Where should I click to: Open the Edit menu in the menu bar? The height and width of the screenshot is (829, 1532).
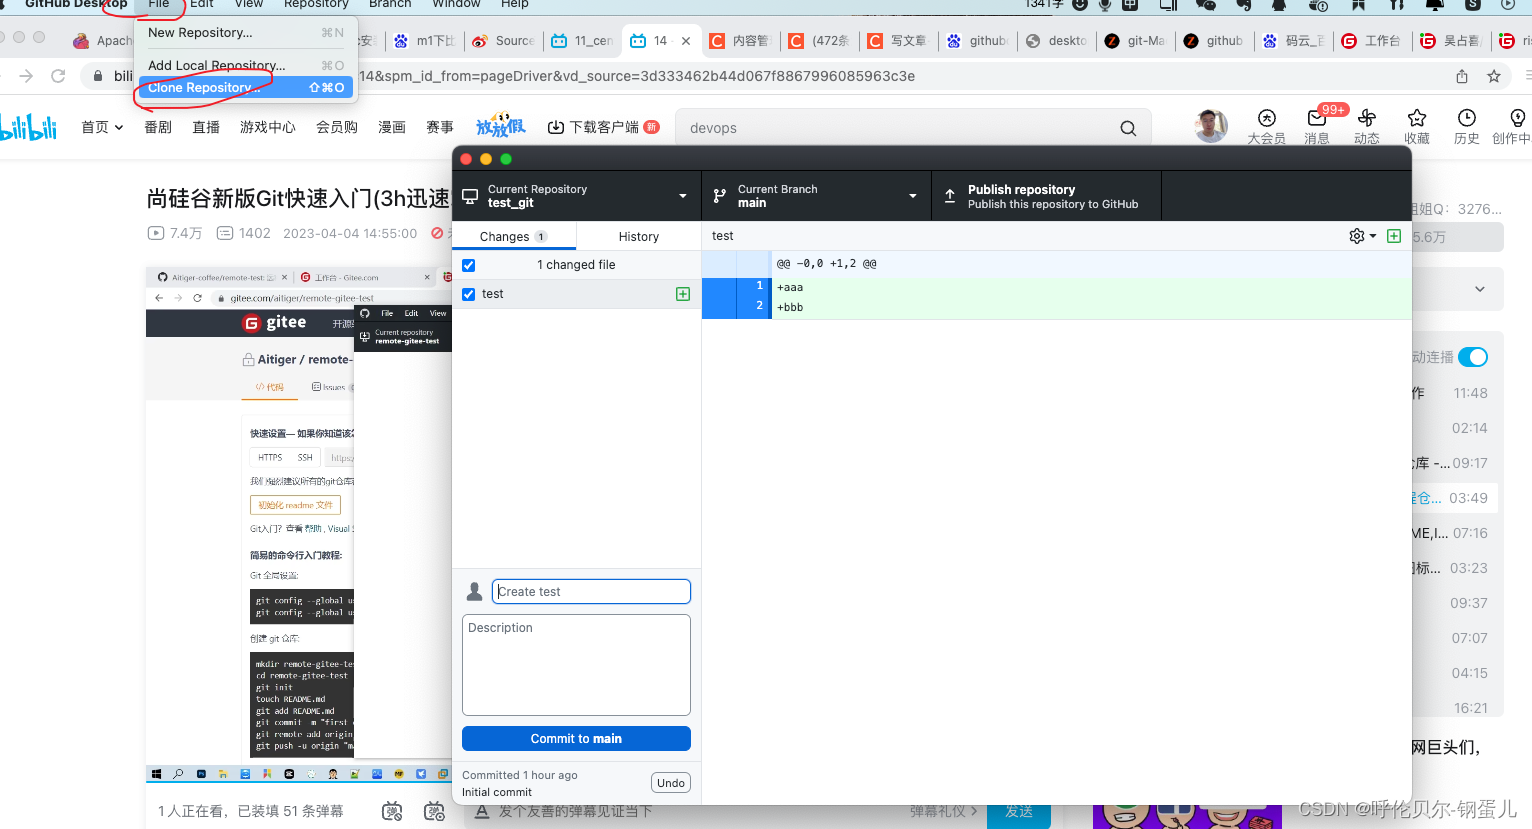pyautogui.click(x=202, y=4)
